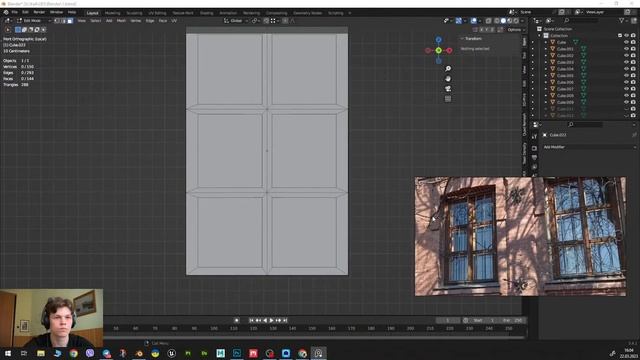Collapse the Collection tree node
640x360 pixels.
point(540,36)
